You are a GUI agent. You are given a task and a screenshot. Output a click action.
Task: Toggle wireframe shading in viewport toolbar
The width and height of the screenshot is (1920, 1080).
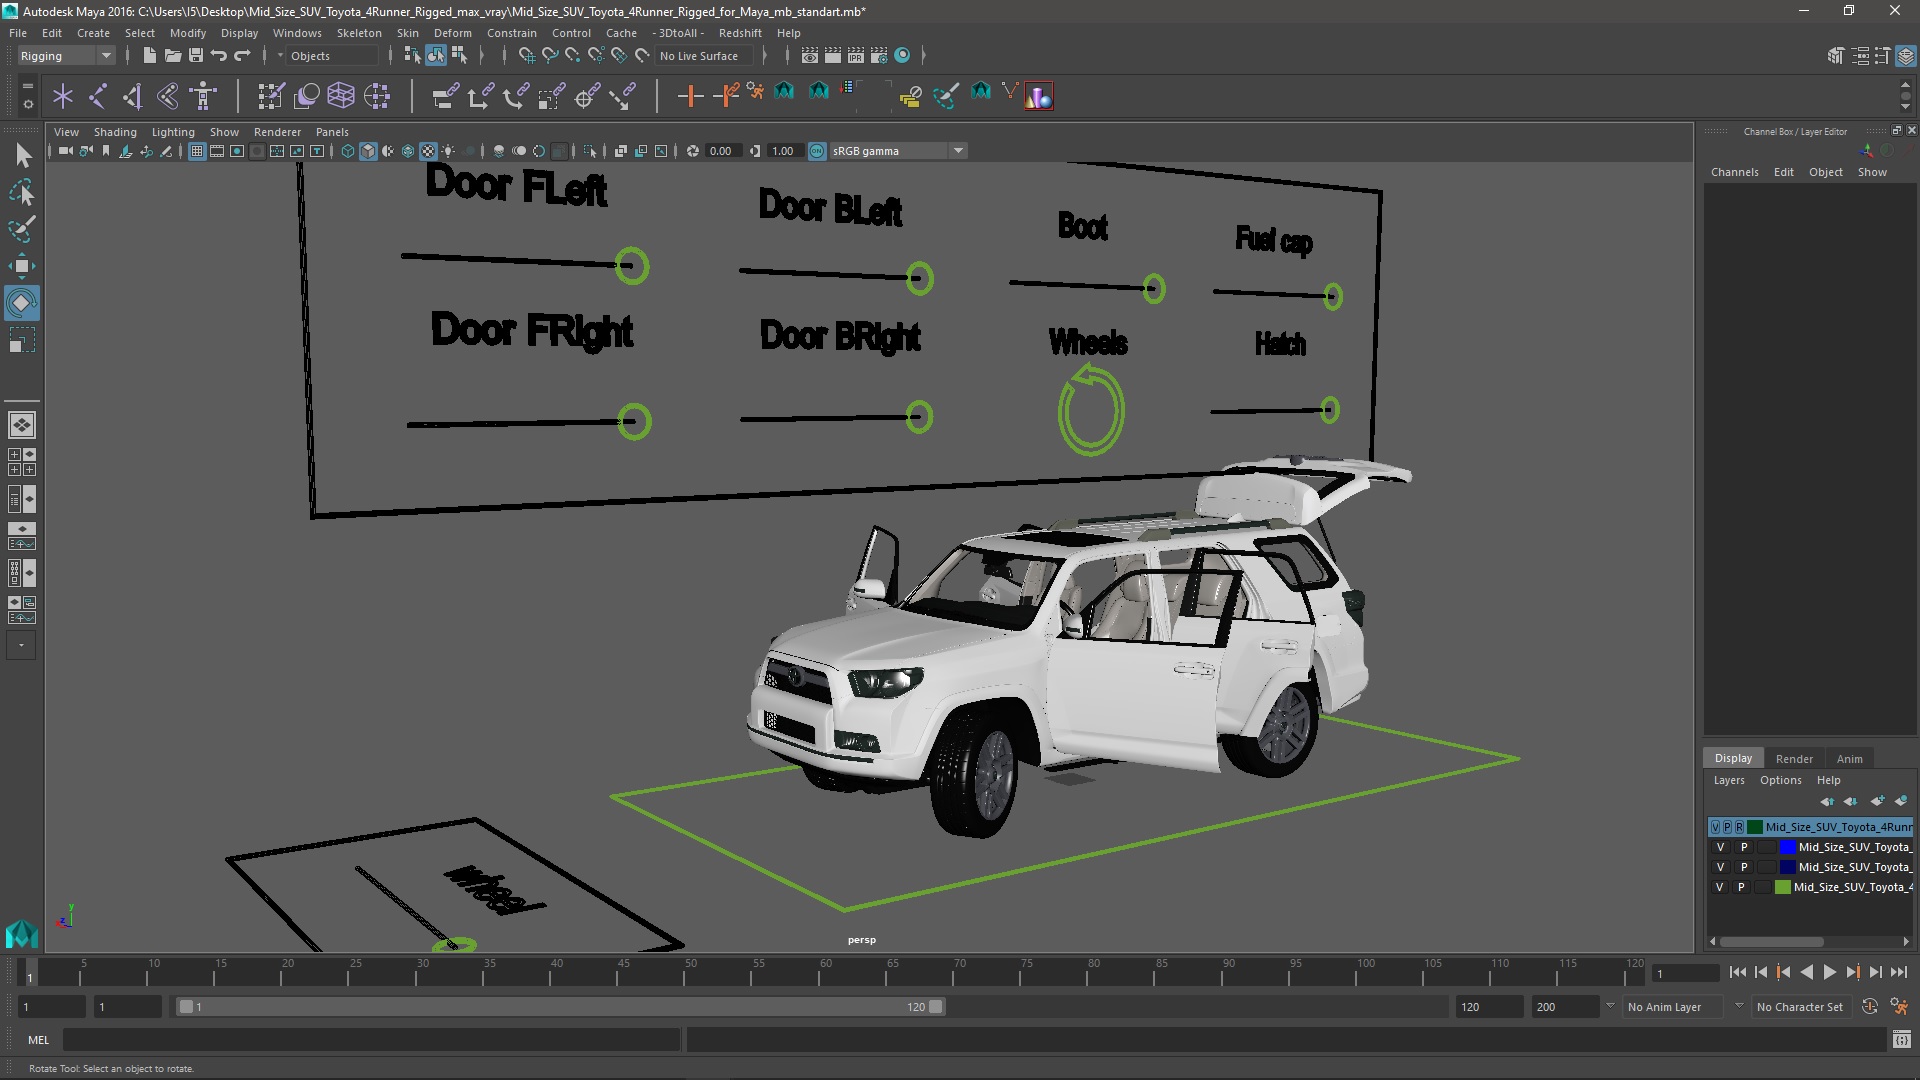pyautogui.click(x=348, y=151)
